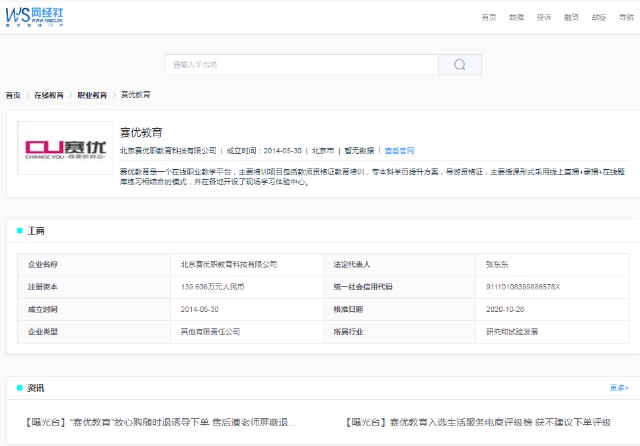Open the 投诉 nav menu item
This screenshot has height=446, width=640.
click(544, 17)
